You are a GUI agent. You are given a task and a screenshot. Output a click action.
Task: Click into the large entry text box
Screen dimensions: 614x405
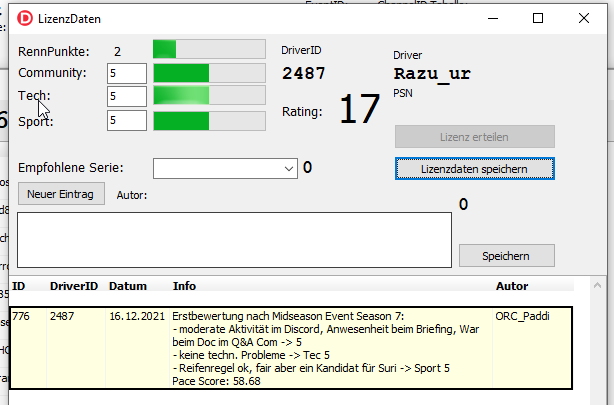(x=235, y=240)
